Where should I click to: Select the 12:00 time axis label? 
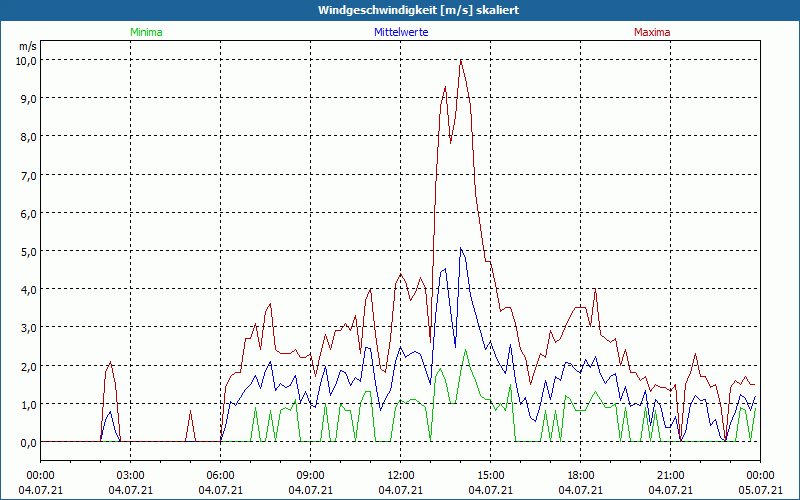[x=401, y=475]
